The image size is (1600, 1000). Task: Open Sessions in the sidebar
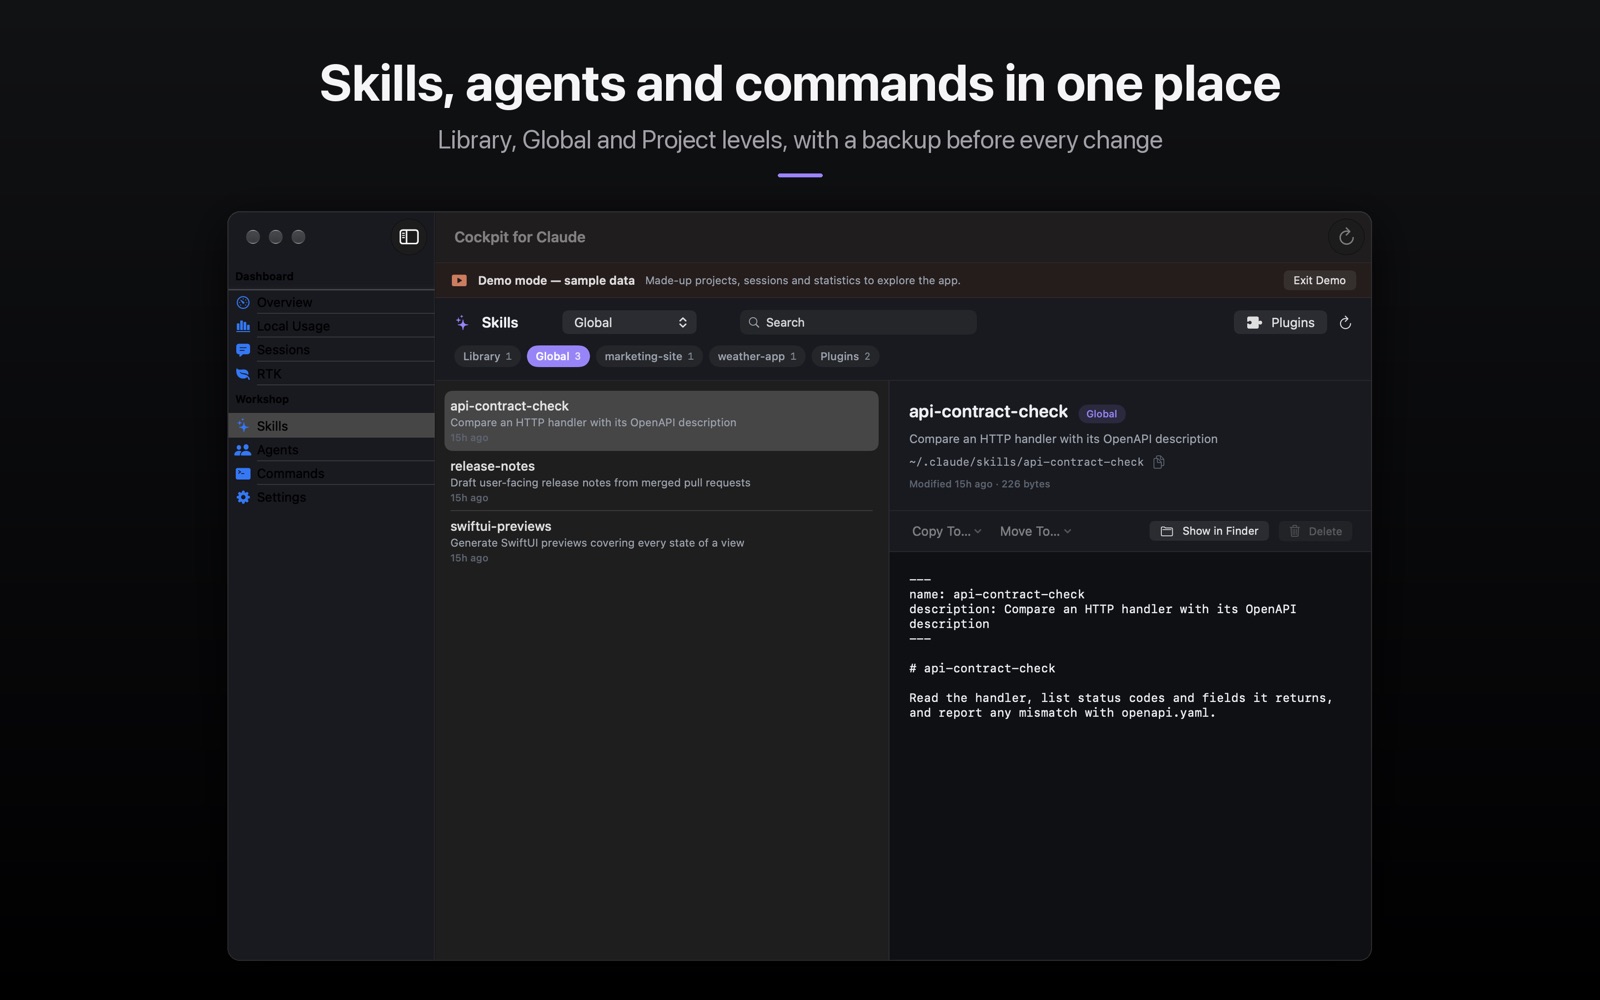331,350
